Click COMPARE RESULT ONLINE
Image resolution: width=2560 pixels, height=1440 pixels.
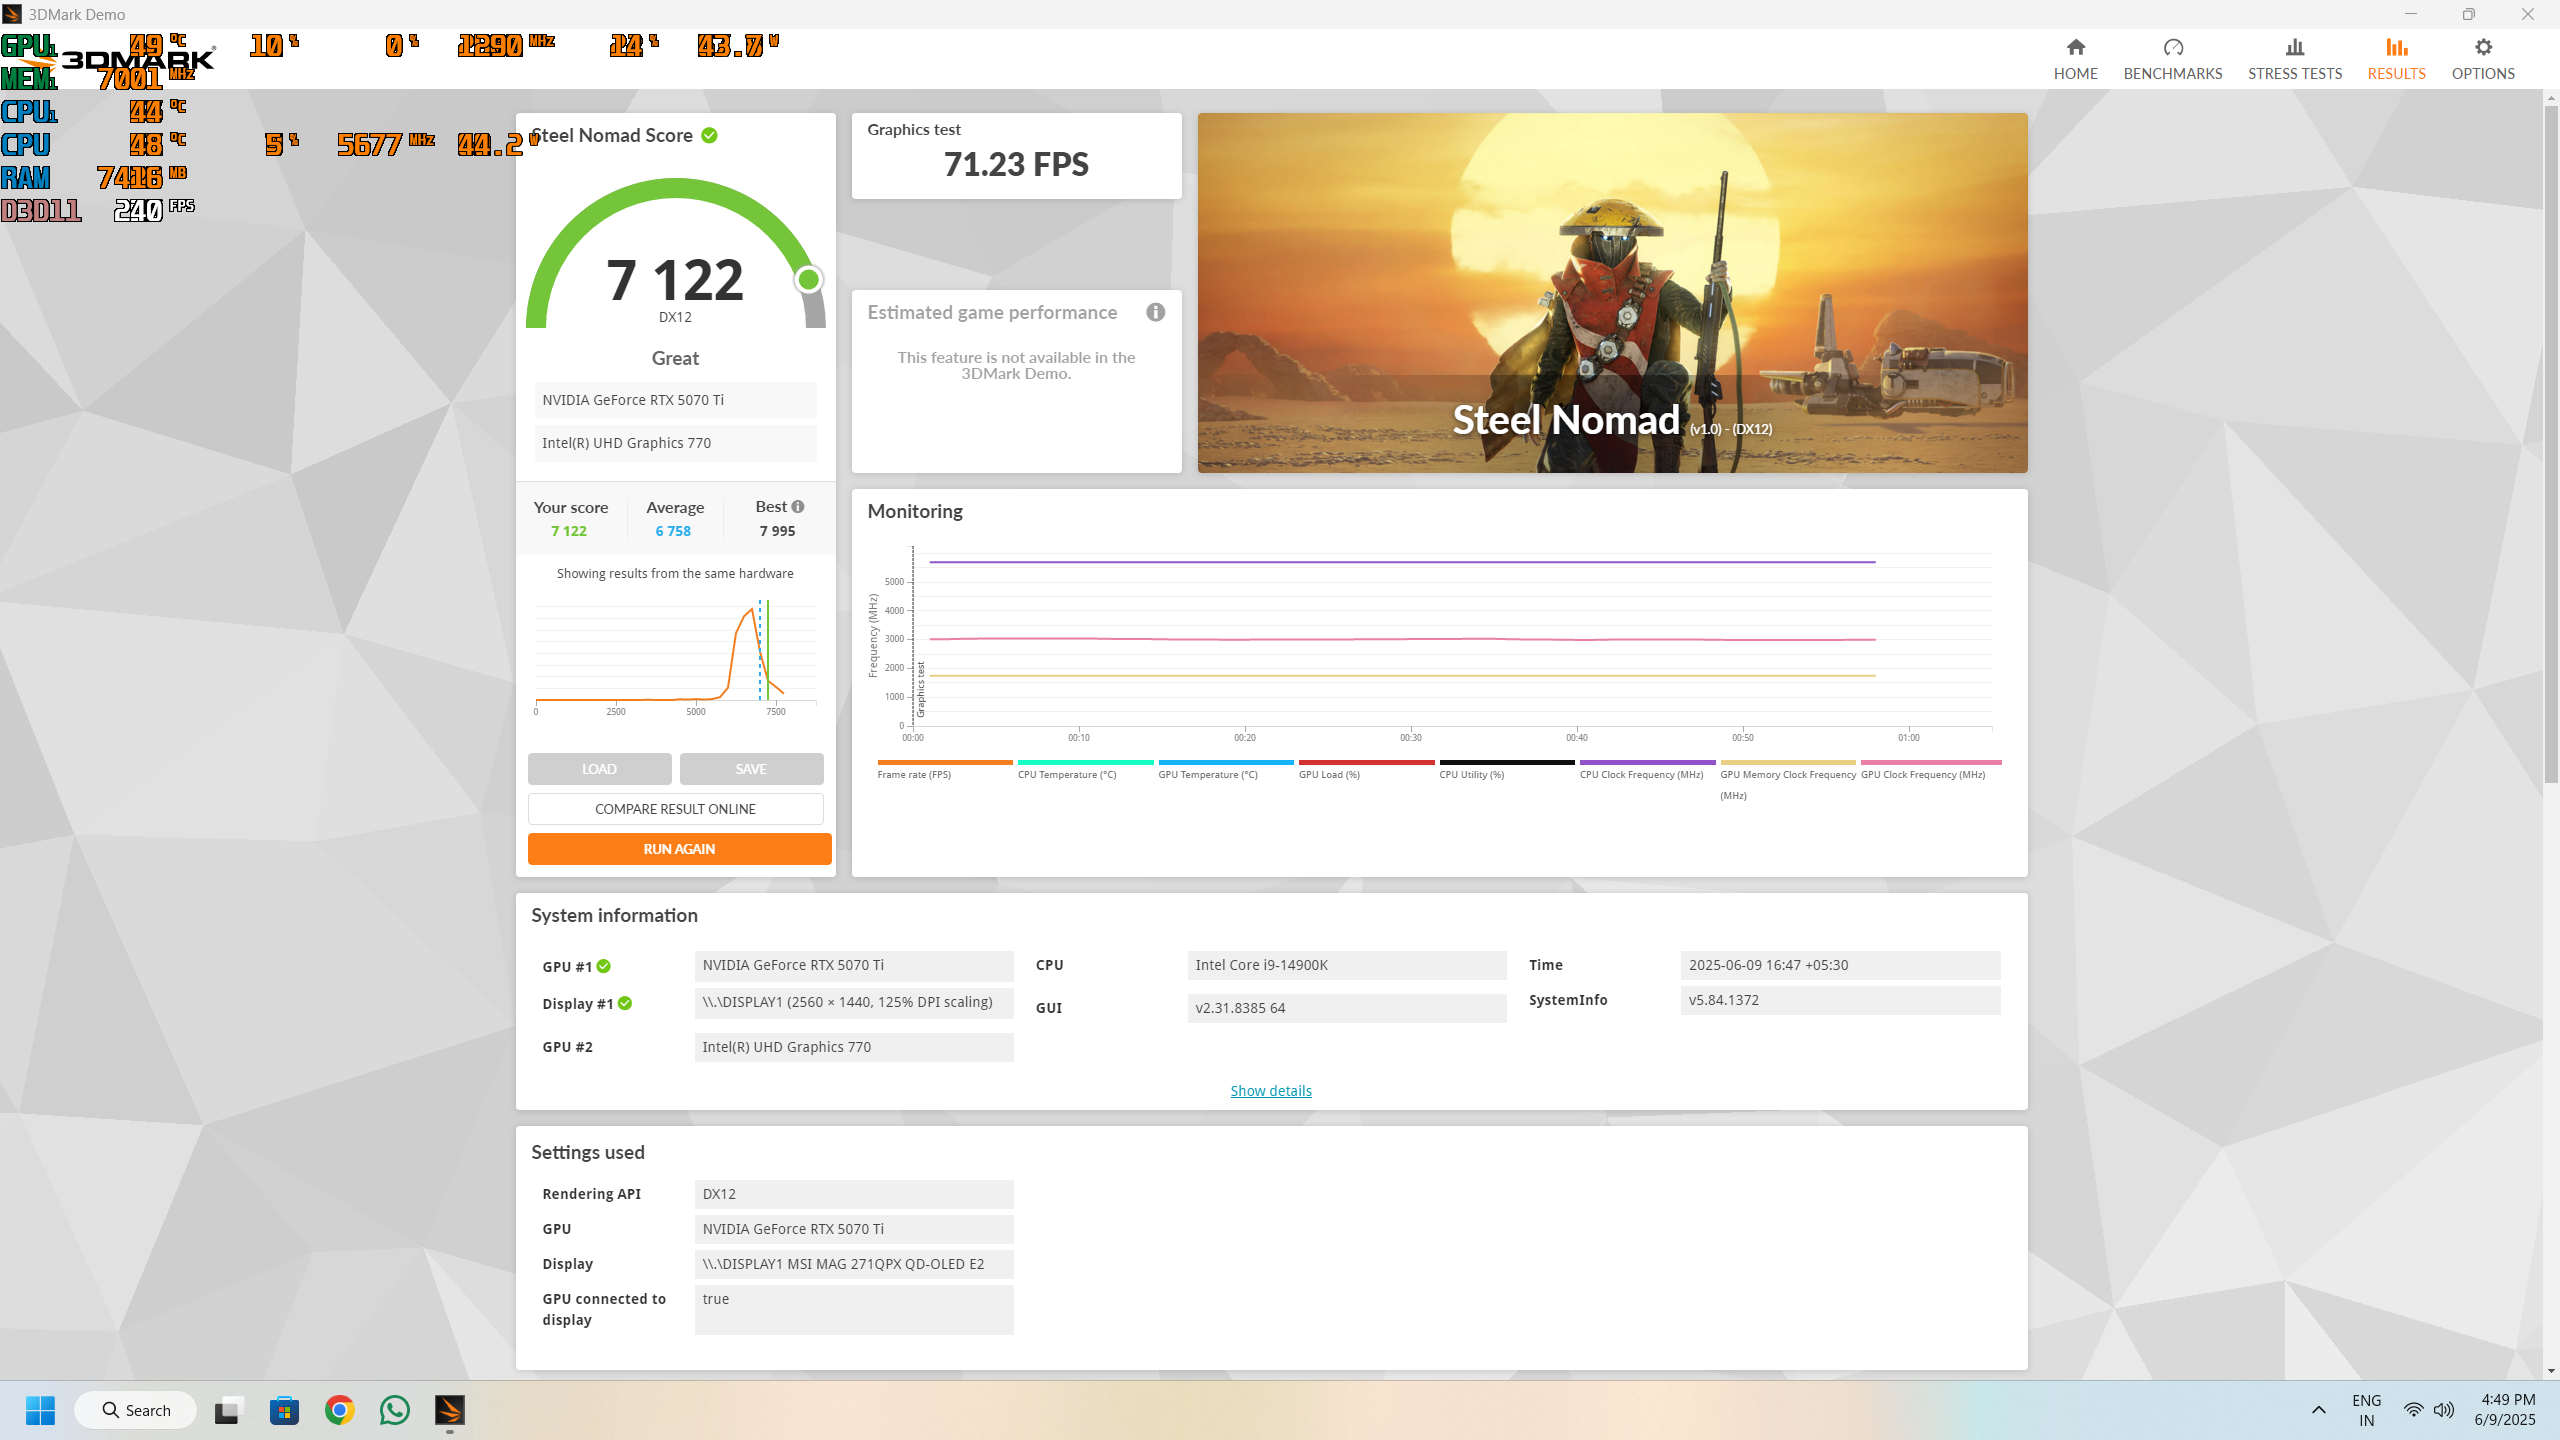pos(675,809)
